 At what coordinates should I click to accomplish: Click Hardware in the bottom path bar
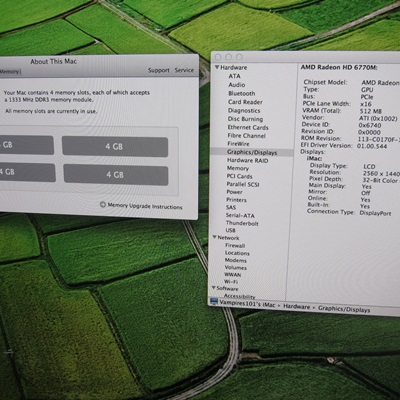(296, 307)
